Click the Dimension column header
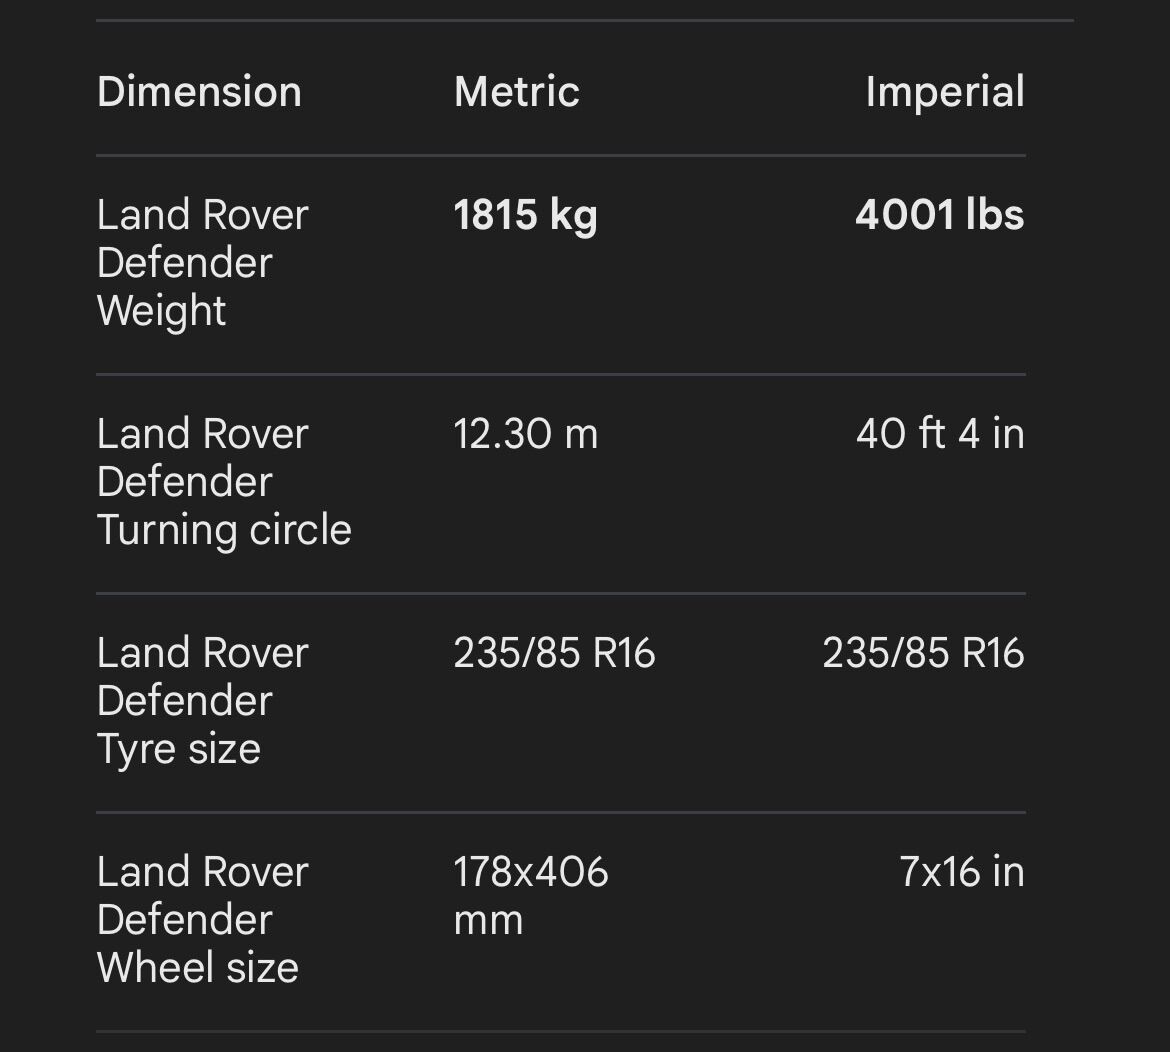Screen dimensions: 1170x1052 tap(199, 92)
